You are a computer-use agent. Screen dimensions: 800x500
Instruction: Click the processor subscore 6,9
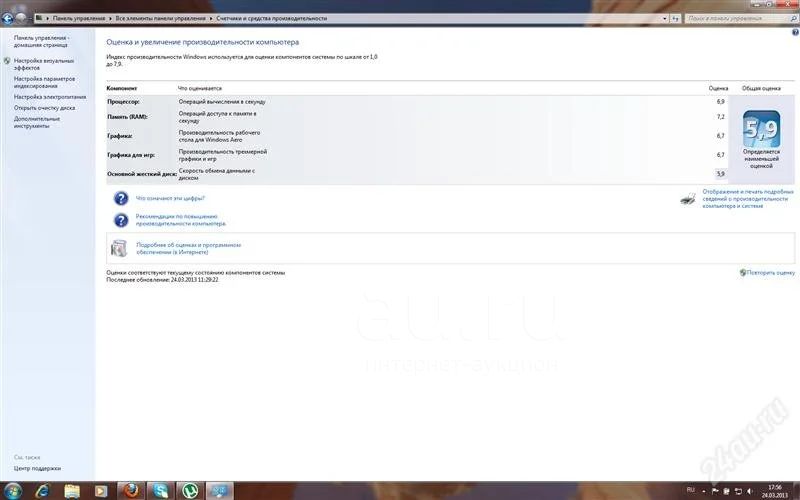[720, 102]
